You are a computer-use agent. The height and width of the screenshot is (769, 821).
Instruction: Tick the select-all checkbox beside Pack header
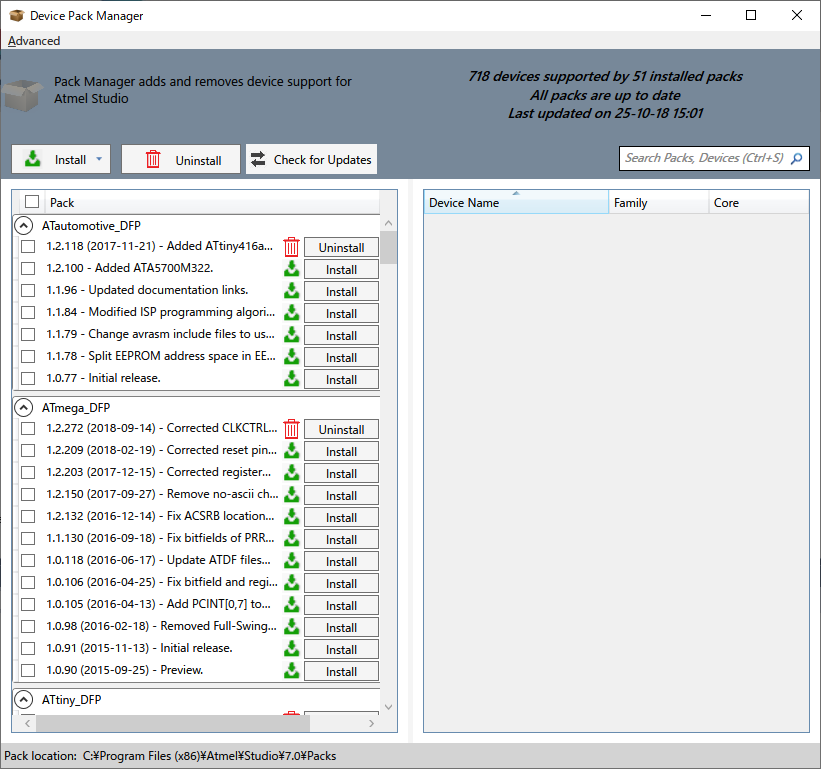click(x=32, y=202)
